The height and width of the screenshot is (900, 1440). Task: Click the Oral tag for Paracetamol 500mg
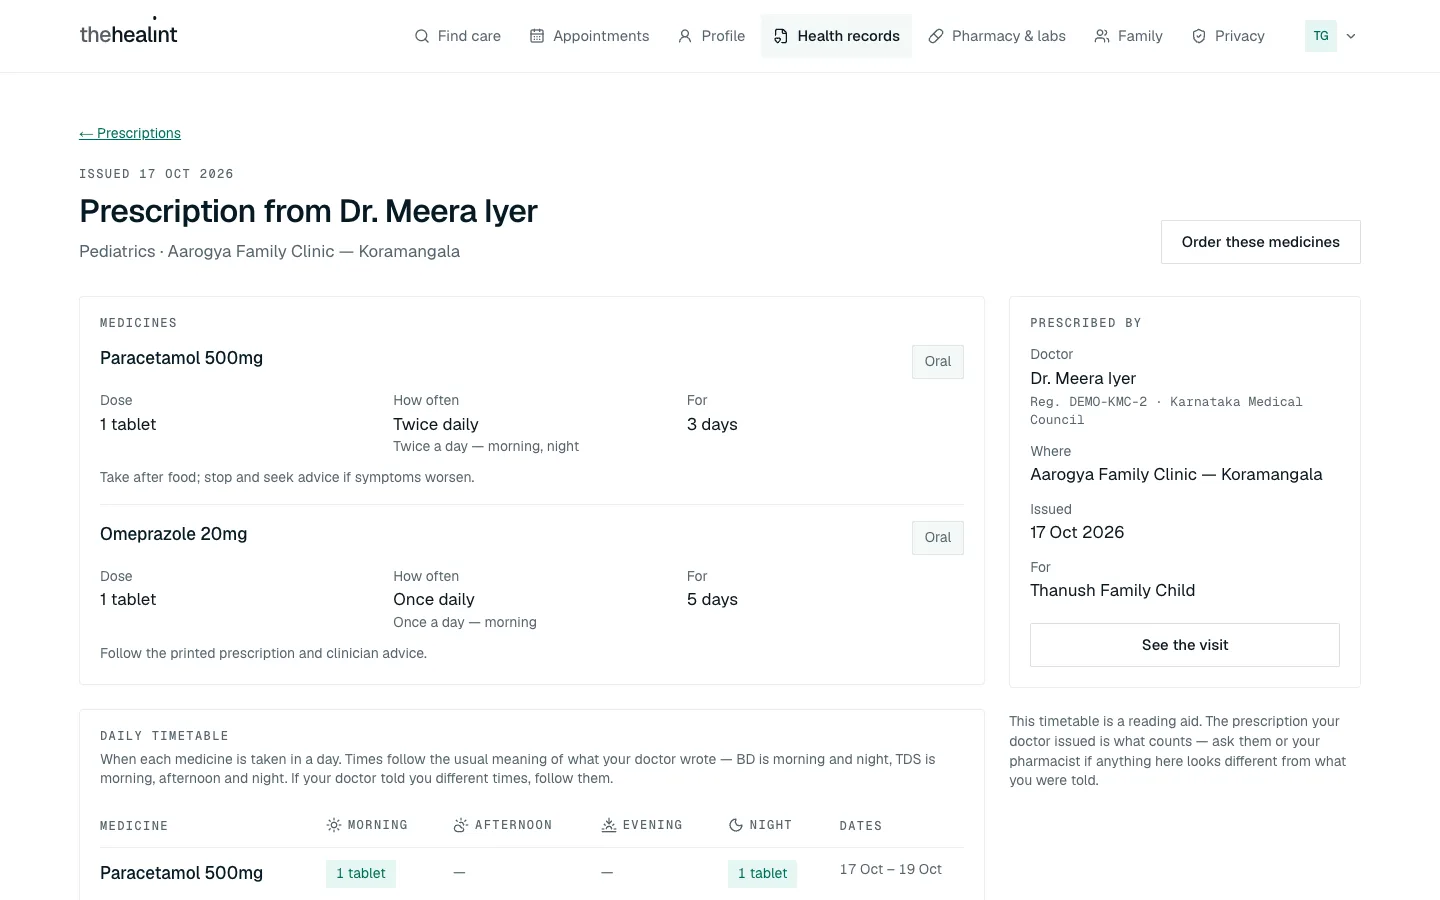tap(938, 362)
